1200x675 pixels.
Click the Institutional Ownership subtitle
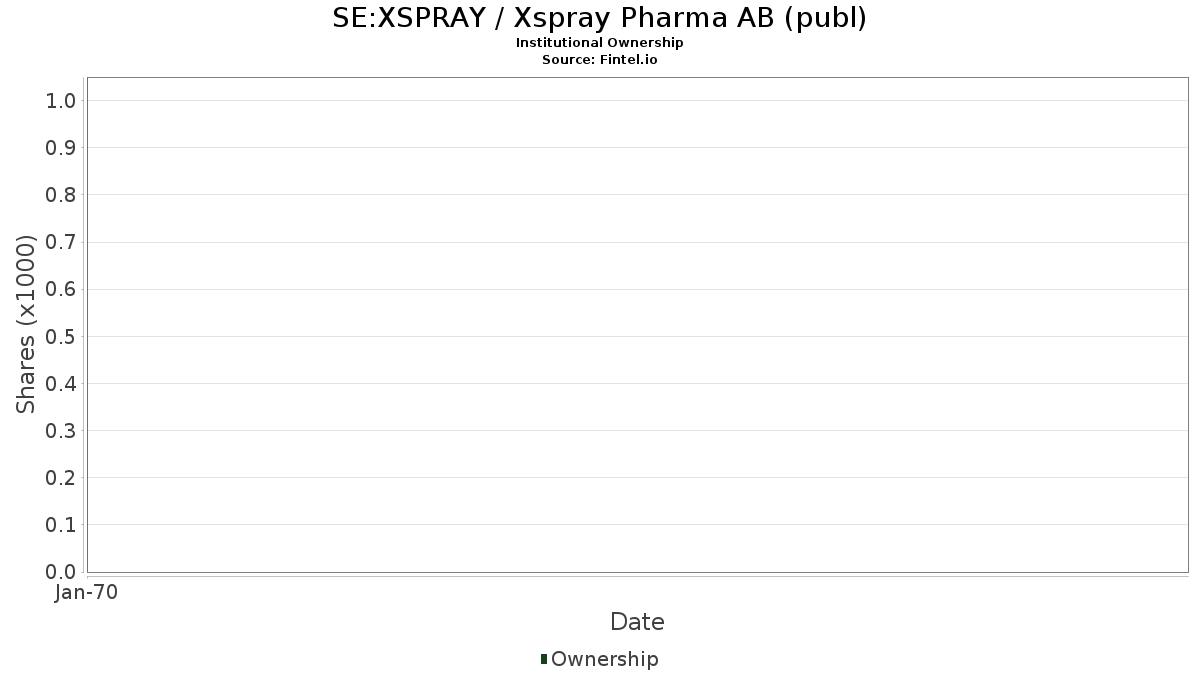tap(599, 43)
